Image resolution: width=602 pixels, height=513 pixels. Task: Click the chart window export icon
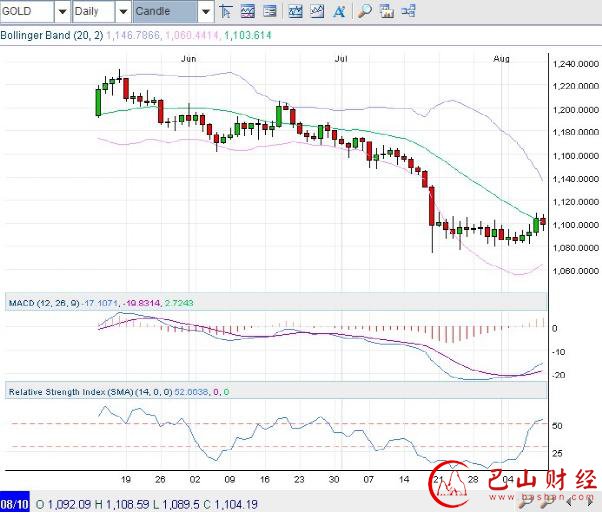(x=387, y=11)
